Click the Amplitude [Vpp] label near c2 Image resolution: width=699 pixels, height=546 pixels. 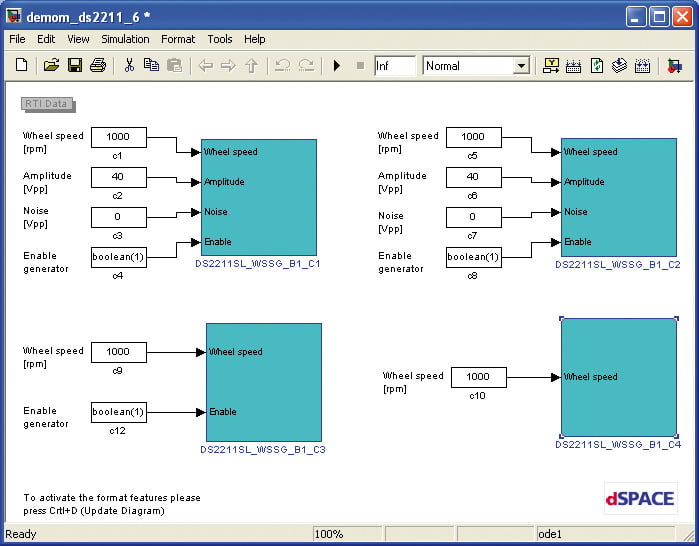[47, 182]
